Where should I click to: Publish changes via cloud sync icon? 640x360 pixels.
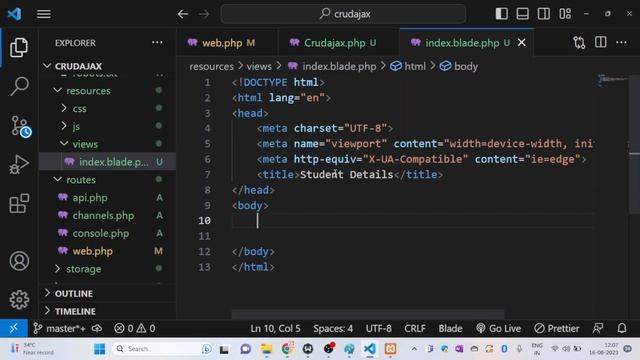97,328
